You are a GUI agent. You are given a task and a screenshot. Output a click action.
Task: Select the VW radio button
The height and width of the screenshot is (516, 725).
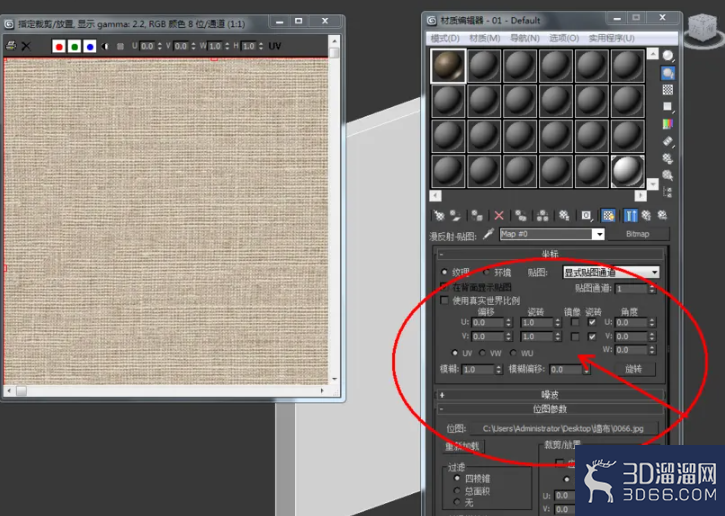482,353
